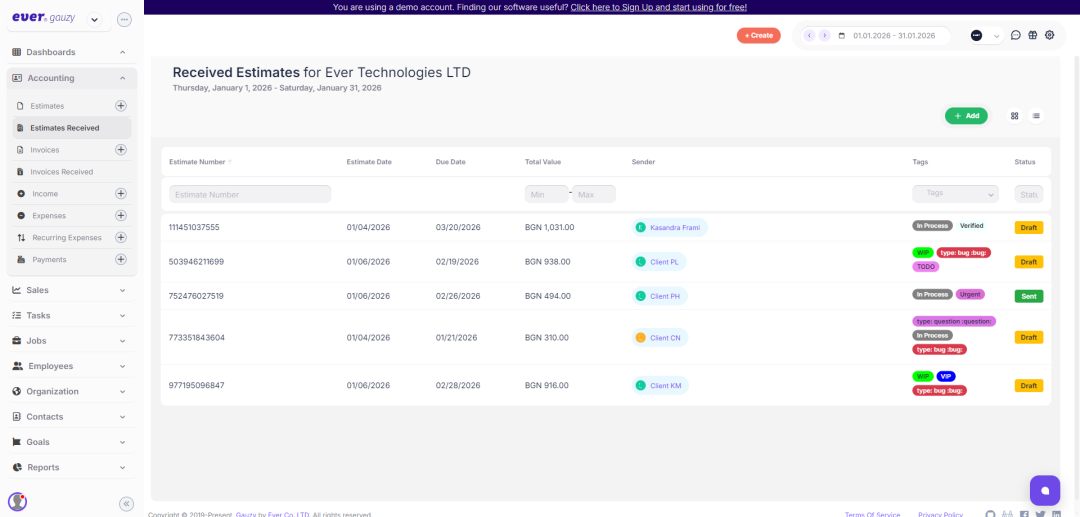The height and width of the screenshot is (517, 1080).
Task: Switch to table list view
Action: pyautogui.click(x=1036, y=116)
